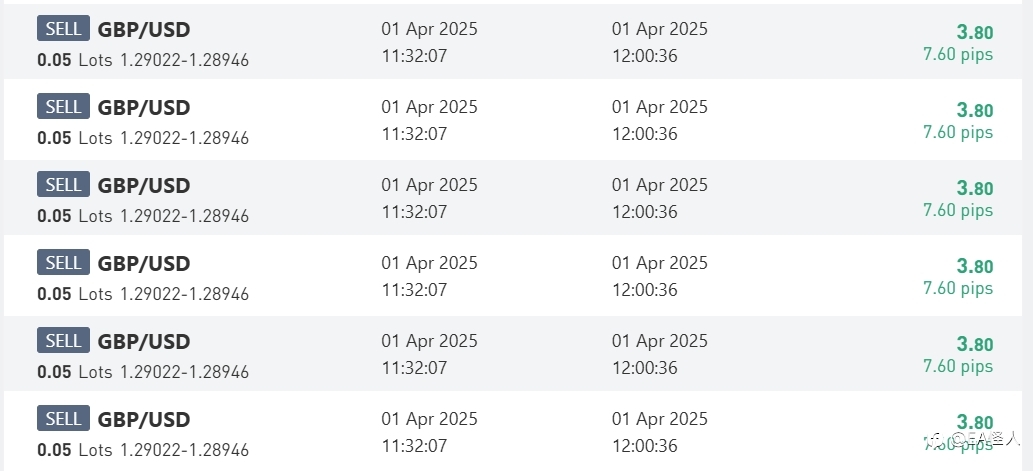Select the close time 12:00:36 in third row
The height and width of the screenshot is (471, 1033).
(x=645, y=211)
